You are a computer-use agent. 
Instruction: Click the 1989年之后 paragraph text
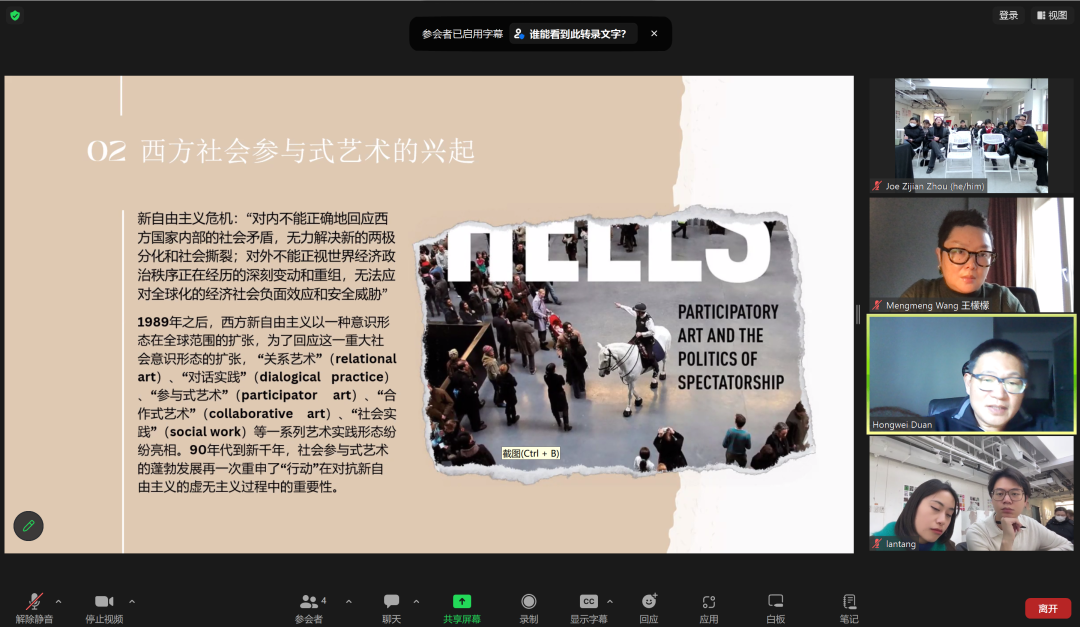point(267,404)
